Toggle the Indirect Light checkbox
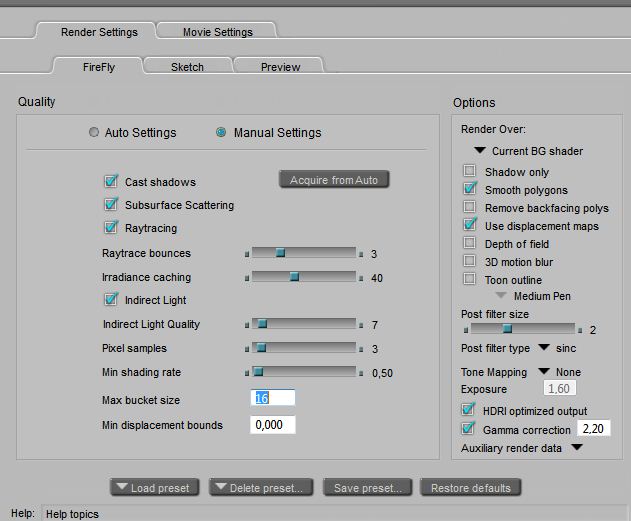 pyautogui.click(x=111, y=300)
